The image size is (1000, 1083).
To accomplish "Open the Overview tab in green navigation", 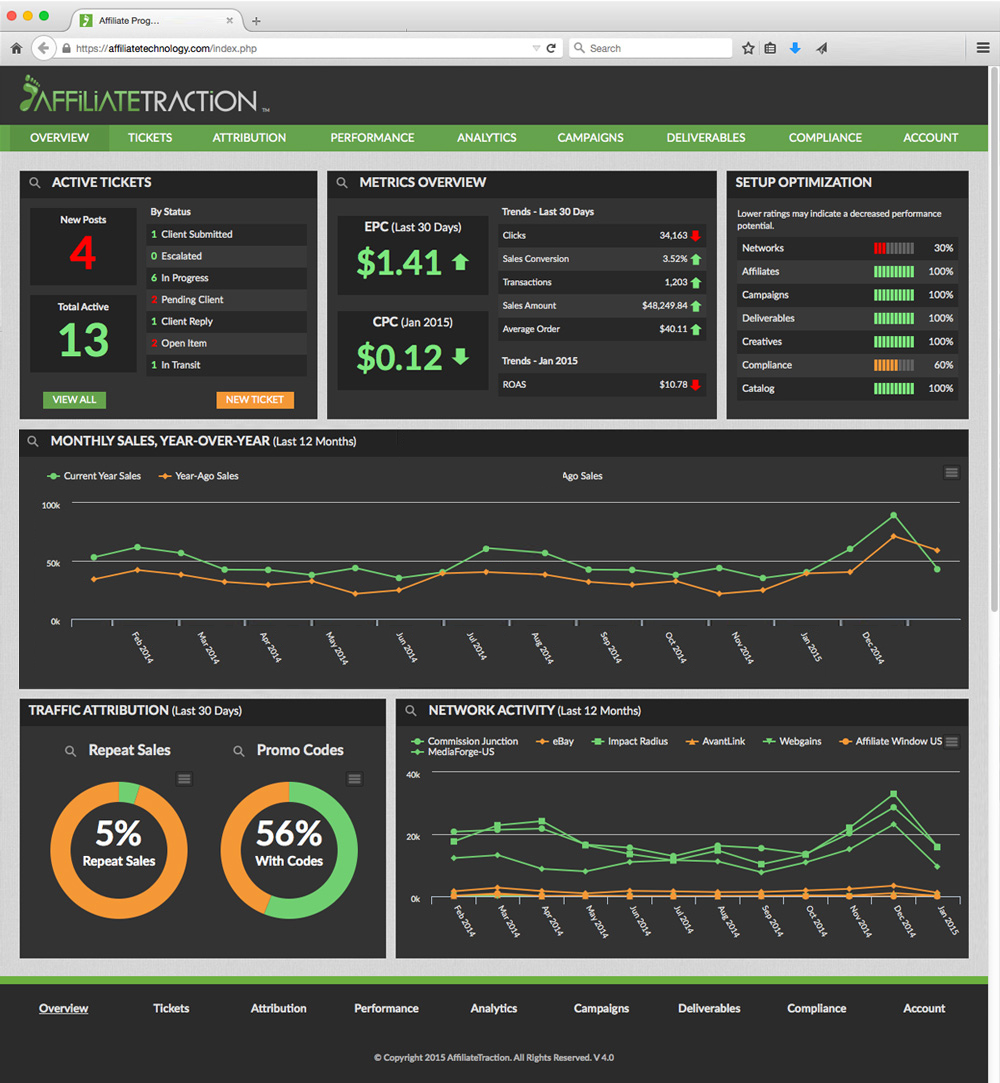I will click(59, 137).
